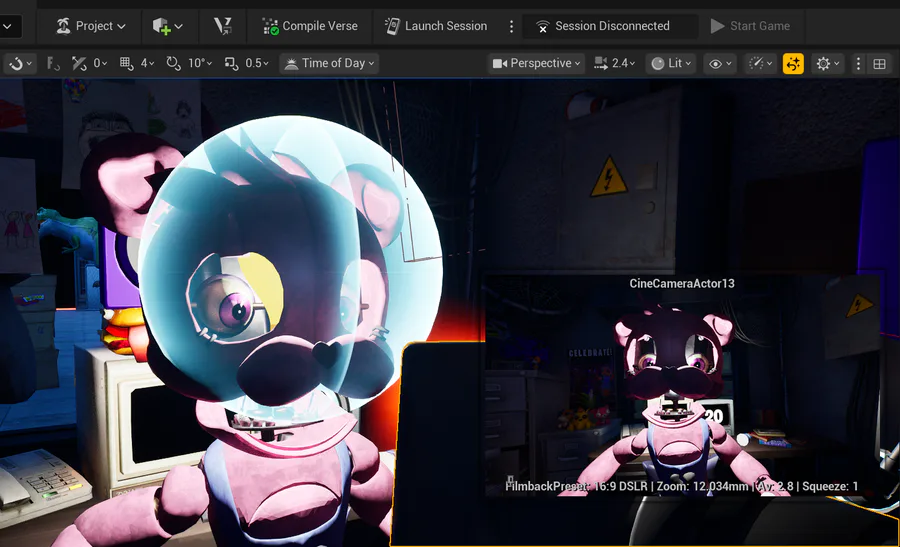Click the viewport layout grid icon
900x547 pixels.
point(879,63)
